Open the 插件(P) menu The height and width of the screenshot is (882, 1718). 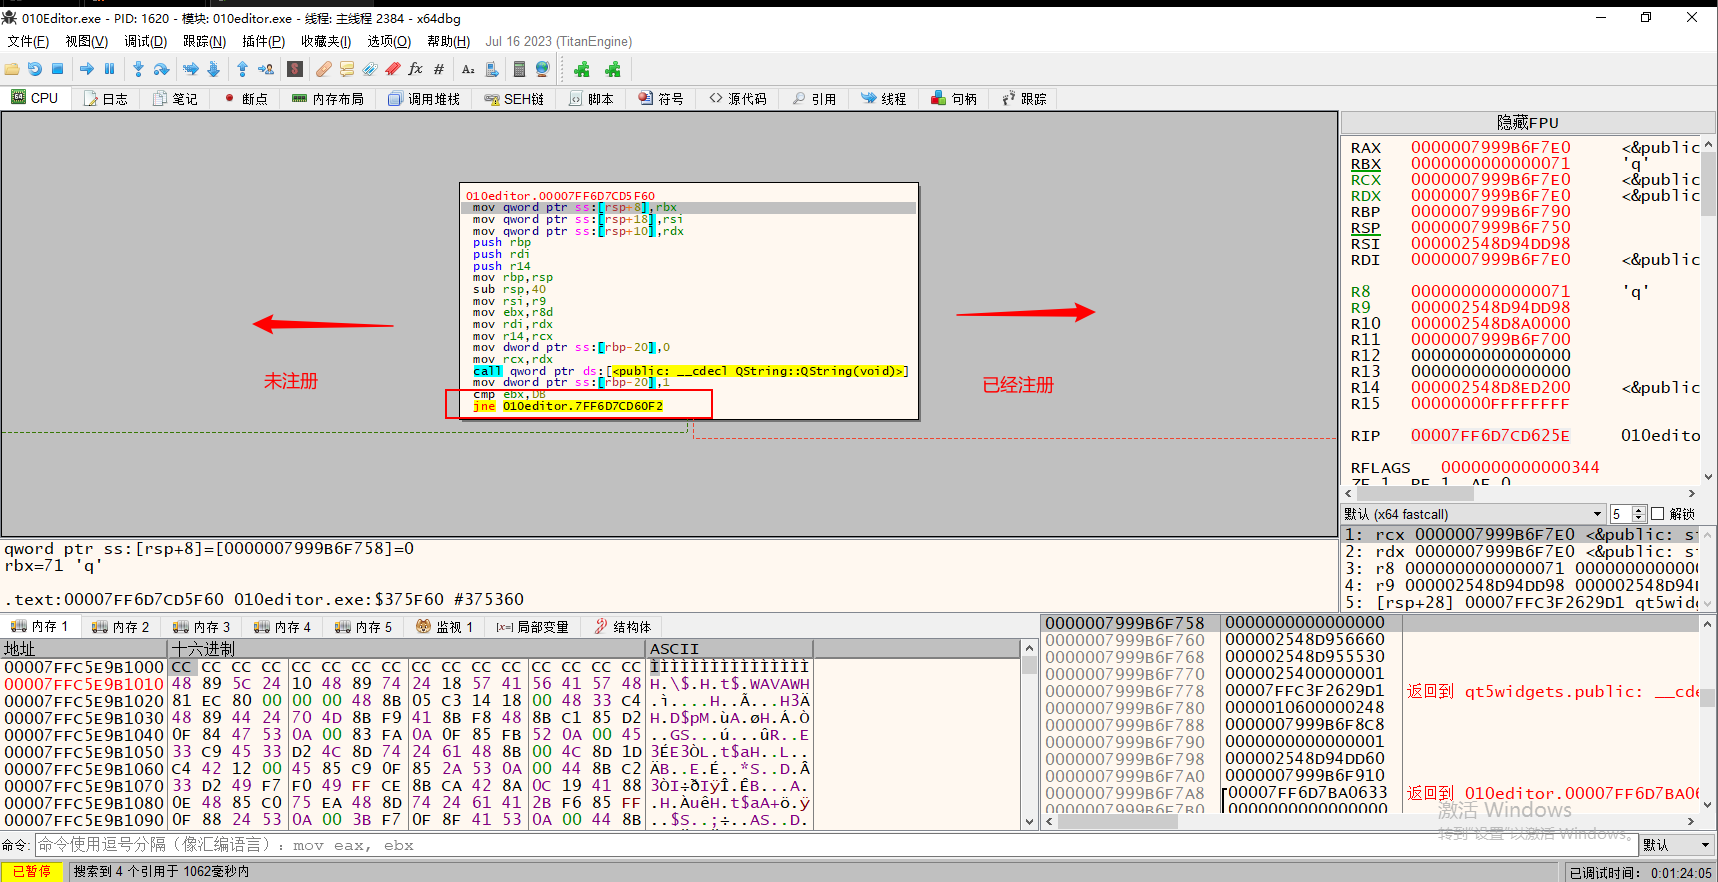(263, 41)
